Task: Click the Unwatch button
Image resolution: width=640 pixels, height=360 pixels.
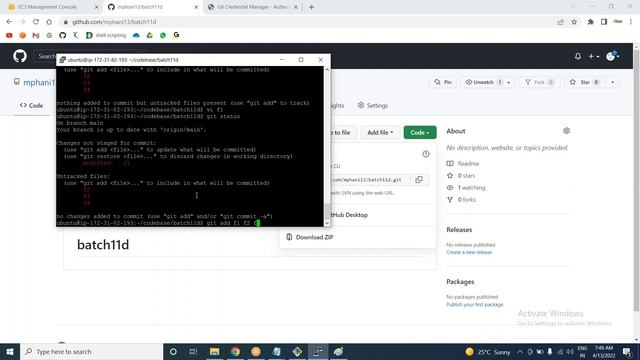Action: coord(482,82)
